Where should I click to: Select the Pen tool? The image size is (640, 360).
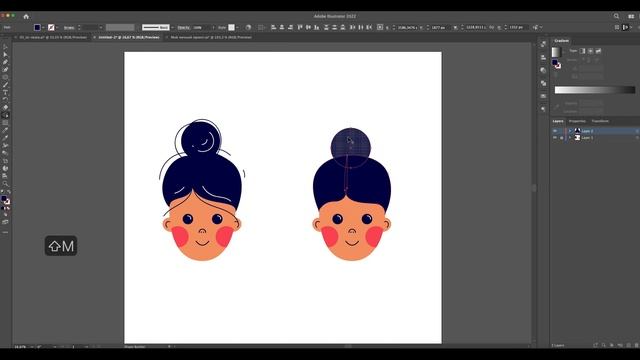[x=5, y=62]
